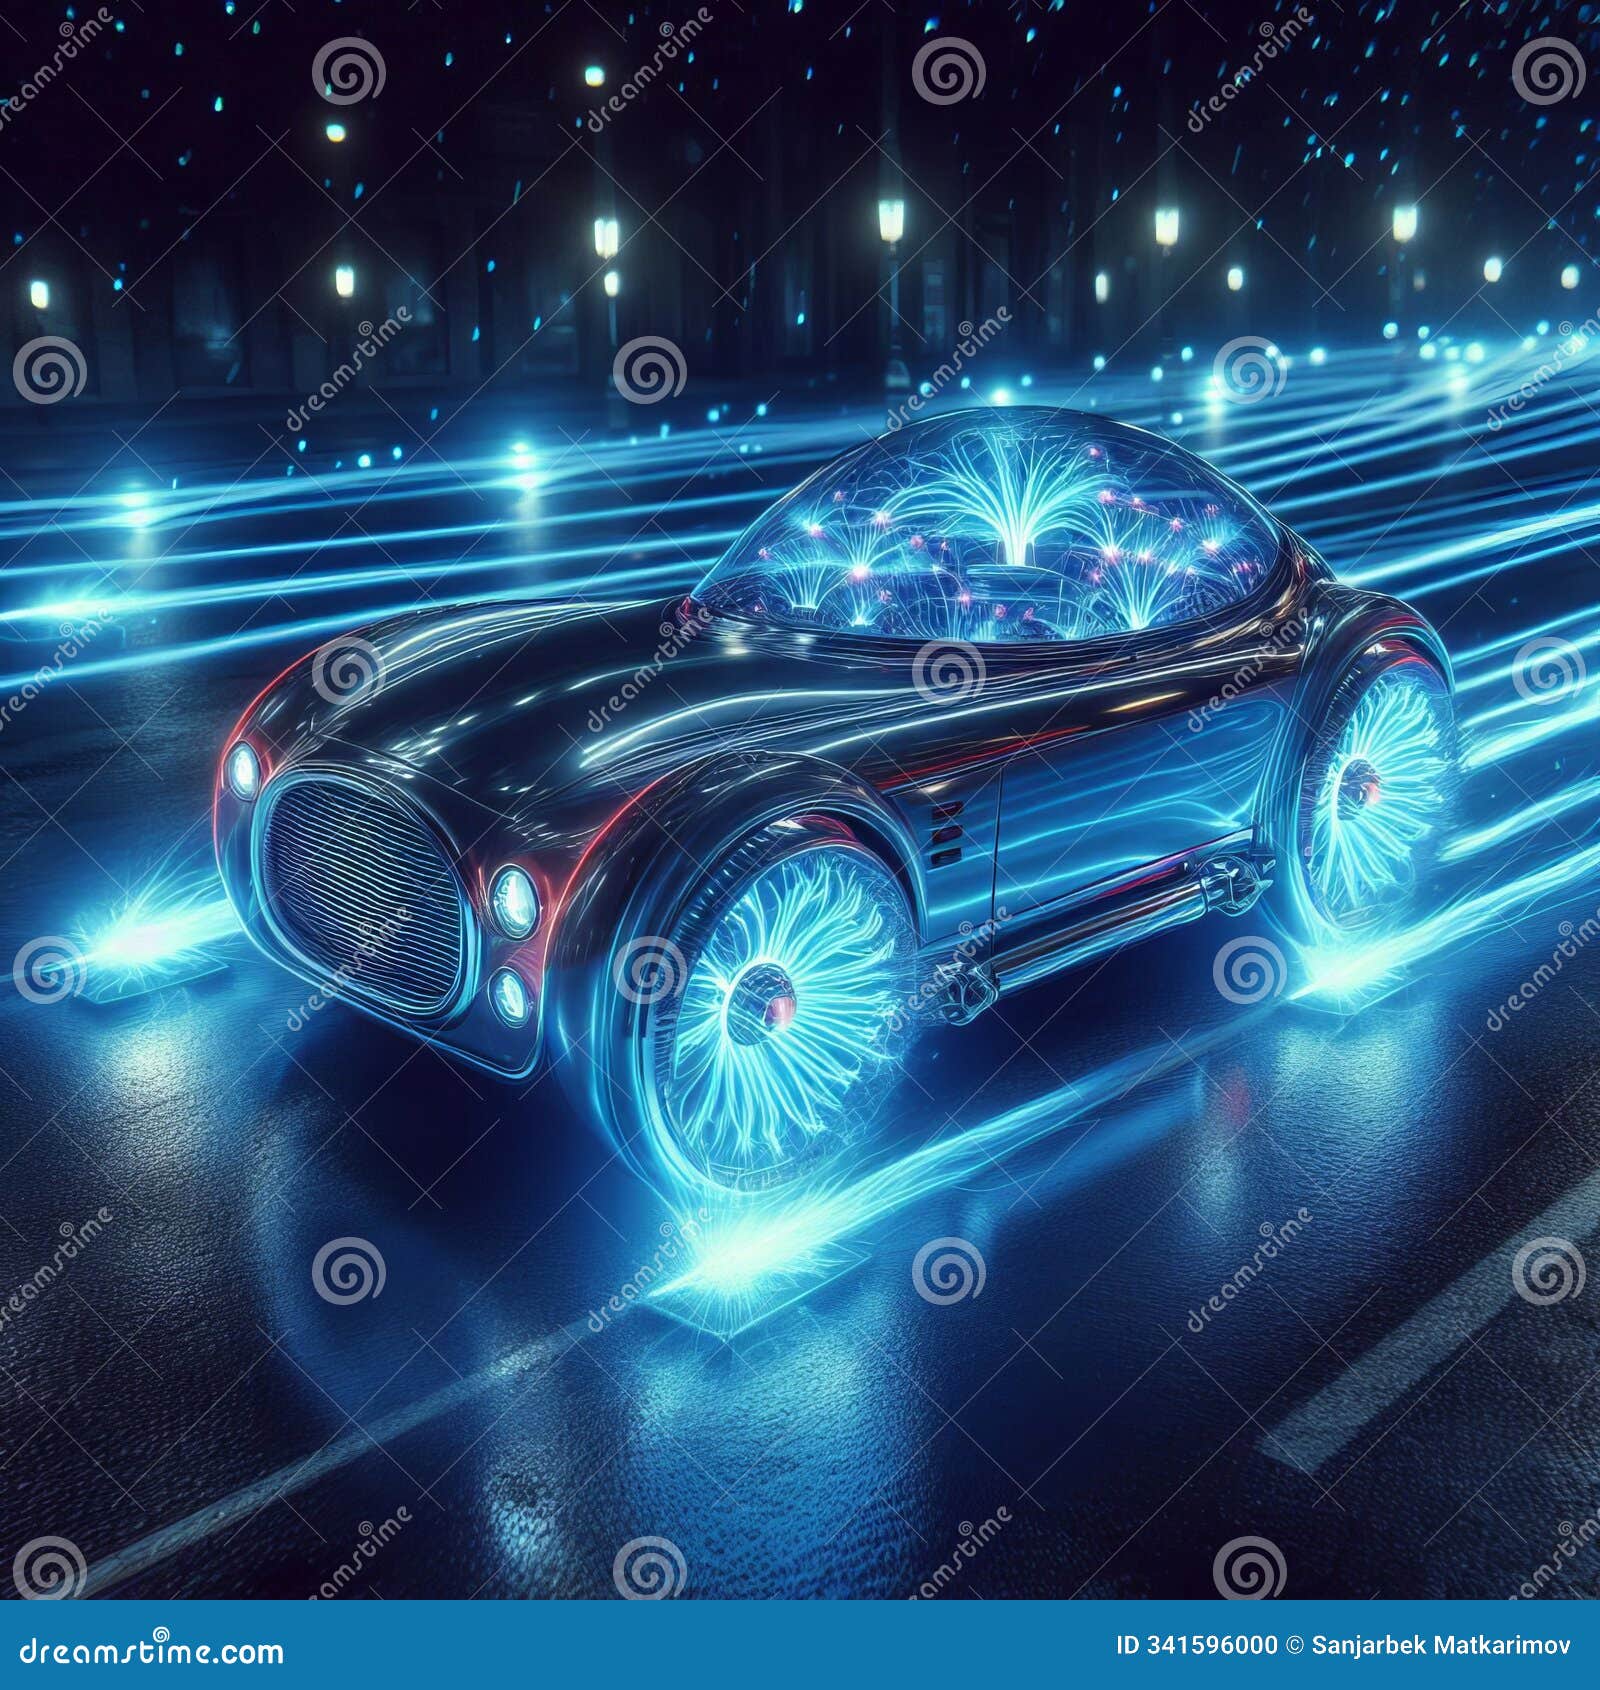Click the blue attribution bar at the bottom
1600x1690 pixels.
coord(800,1646)
